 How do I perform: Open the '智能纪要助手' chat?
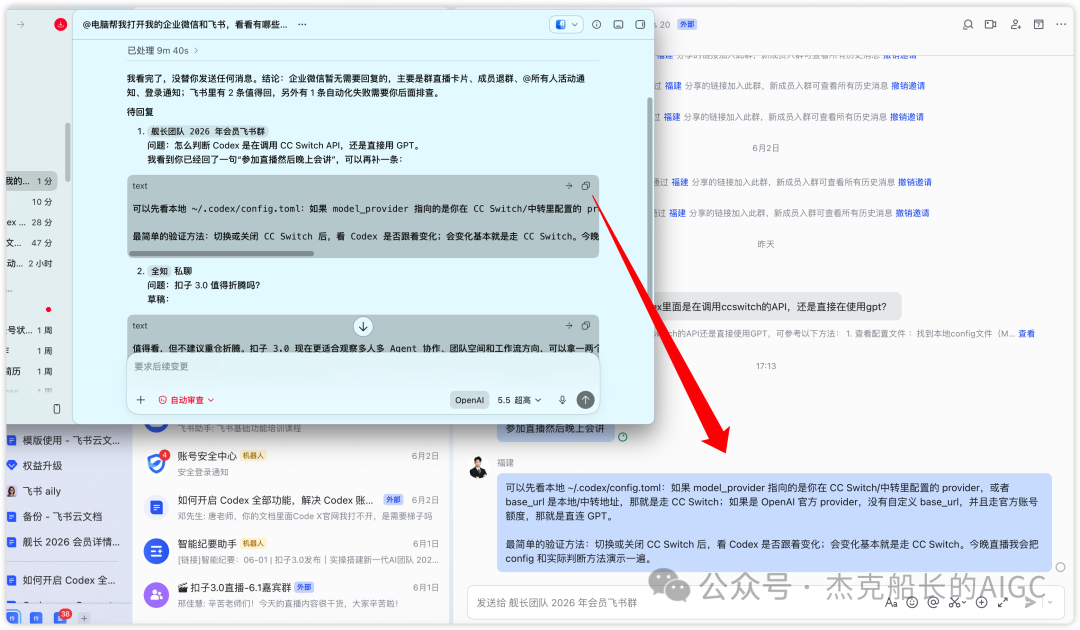[291, 552]
